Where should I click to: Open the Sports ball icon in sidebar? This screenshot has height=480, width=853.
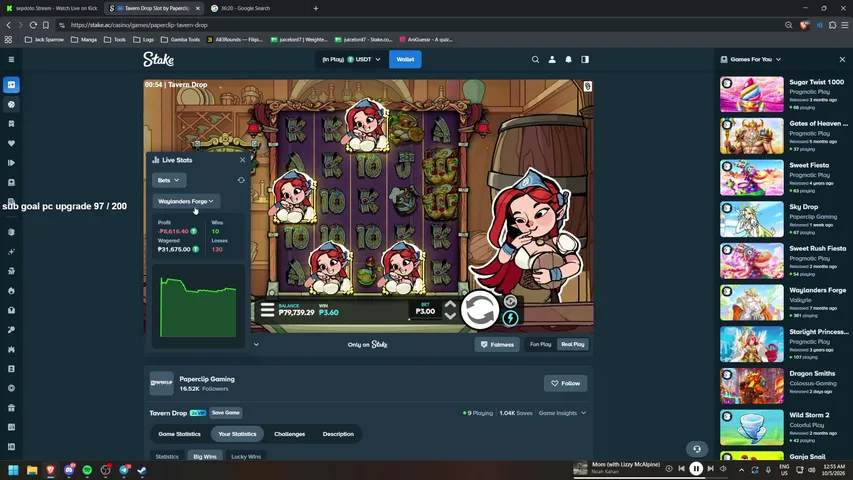pyautogui.click(x=11, y=104)
